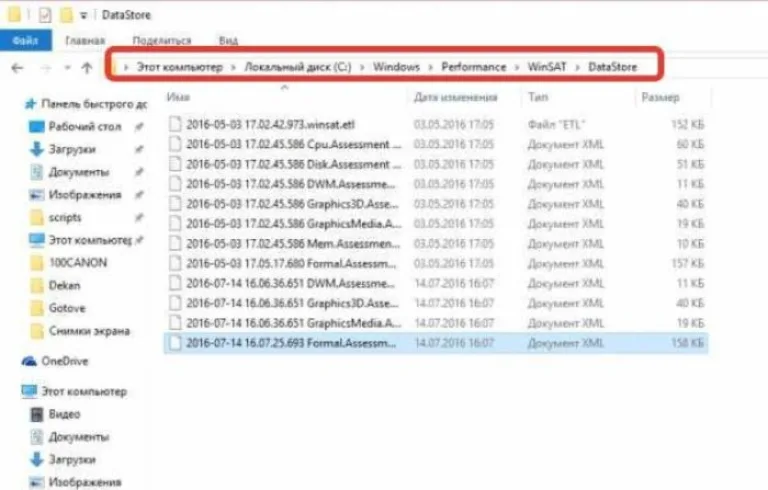Sort by the Имя column header
The width and height of the screenshot is (768, 490).
pos(178,97)
